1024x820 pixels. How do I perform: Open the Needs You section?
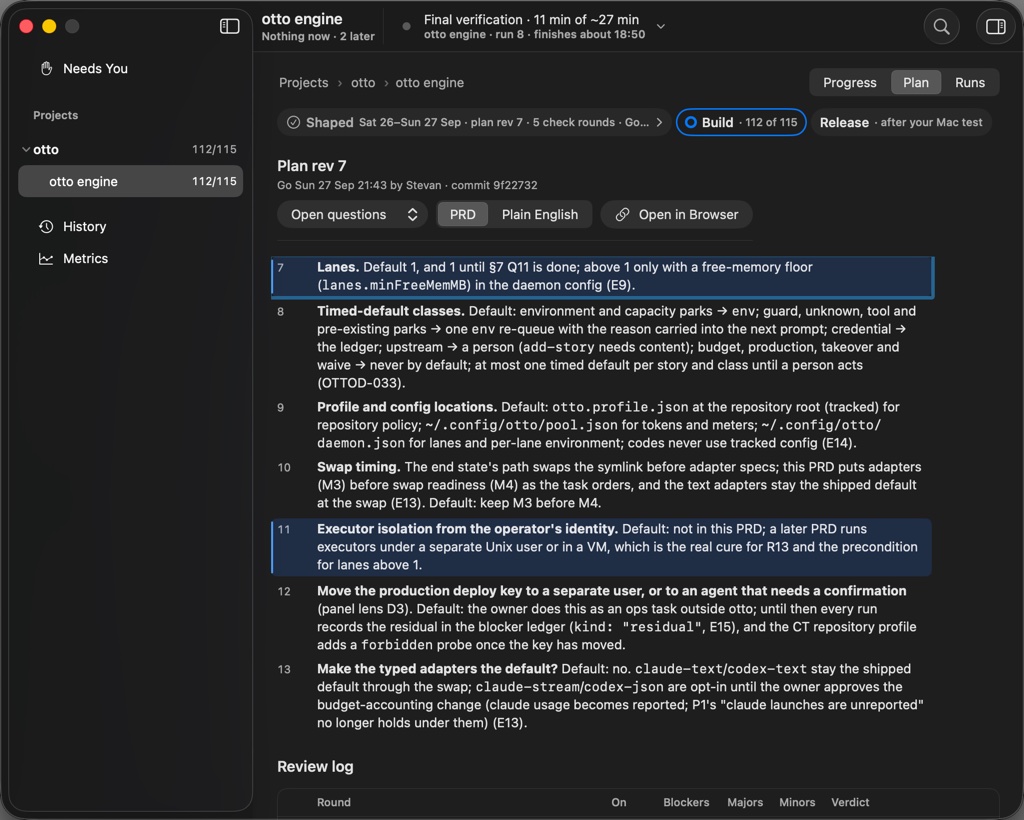click(x=131, y=69)
